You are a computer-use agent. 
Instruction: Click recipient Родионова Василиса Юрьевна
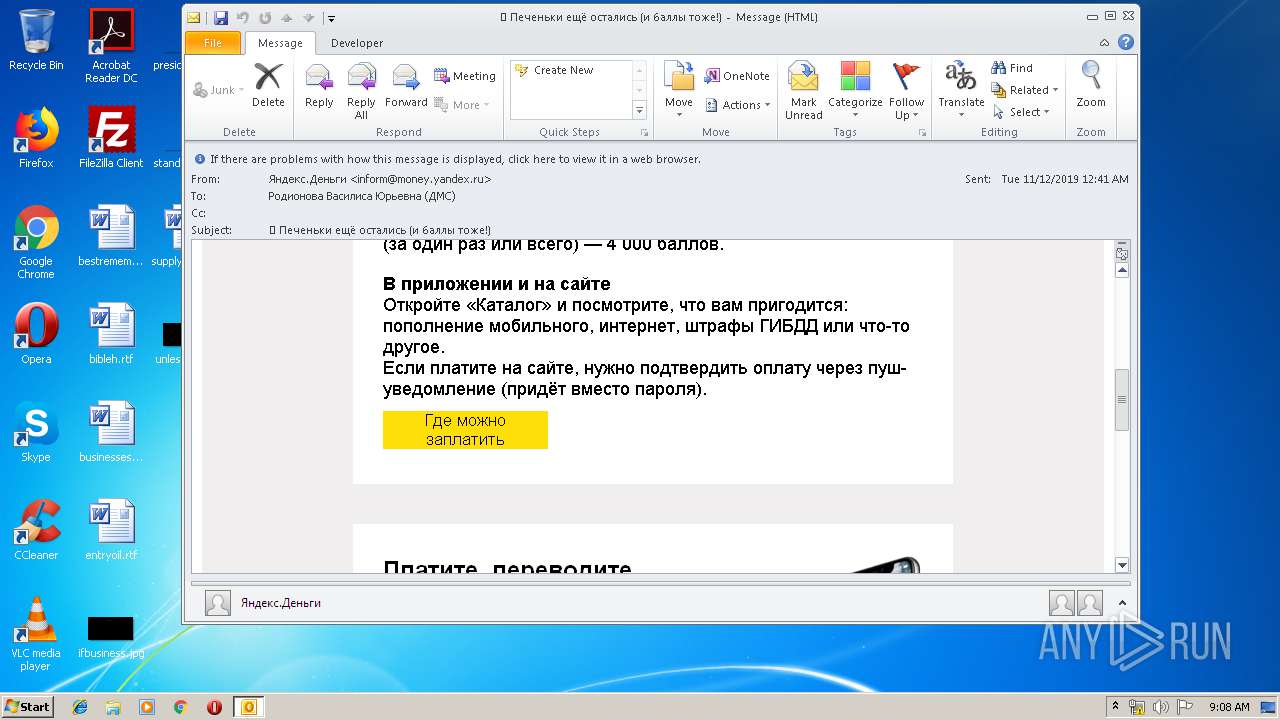point(361,196)
